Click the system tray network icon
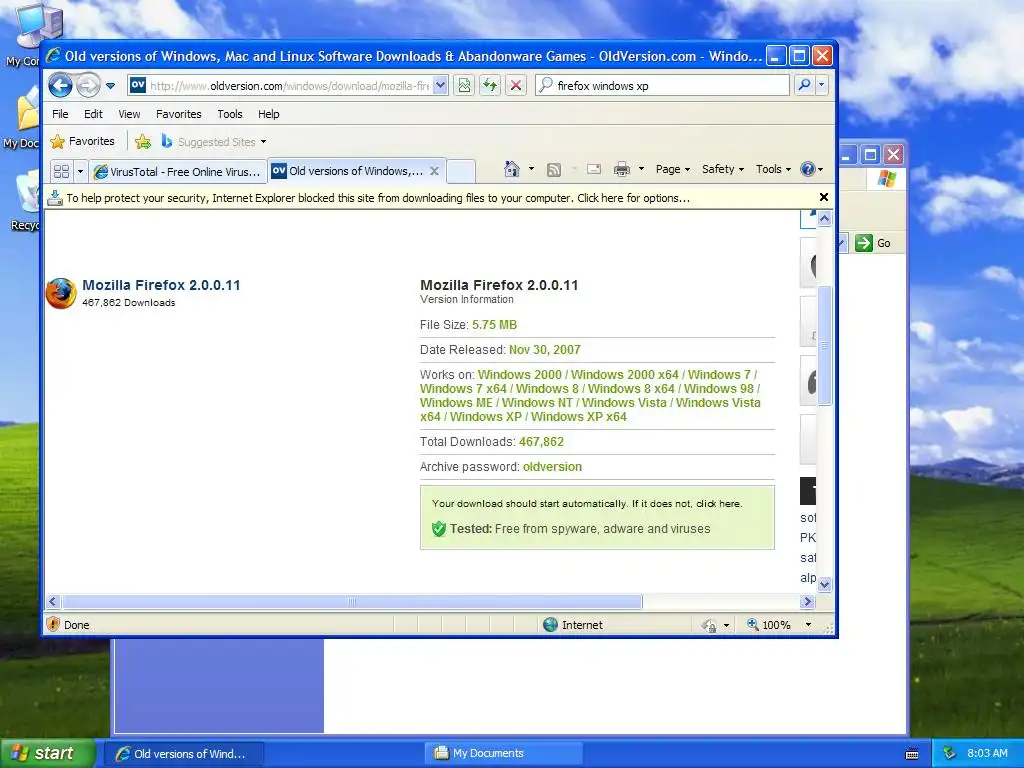 click(950, 753)
